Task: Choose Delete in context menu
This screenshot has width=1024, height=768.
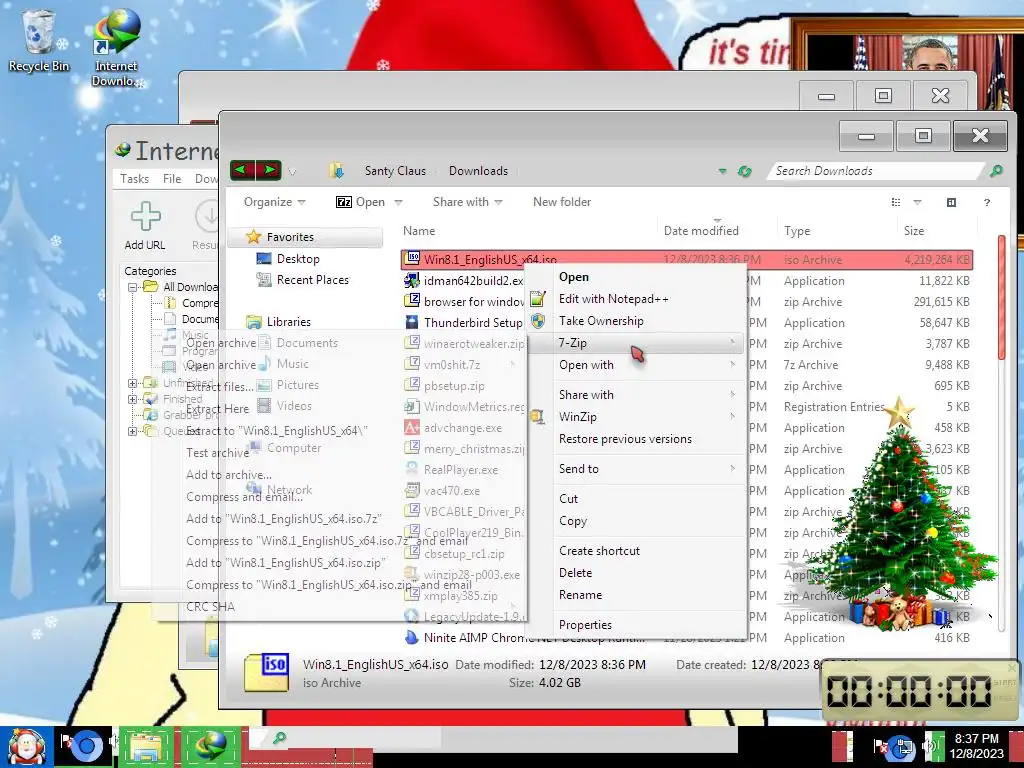Action: tap(636, 573)
